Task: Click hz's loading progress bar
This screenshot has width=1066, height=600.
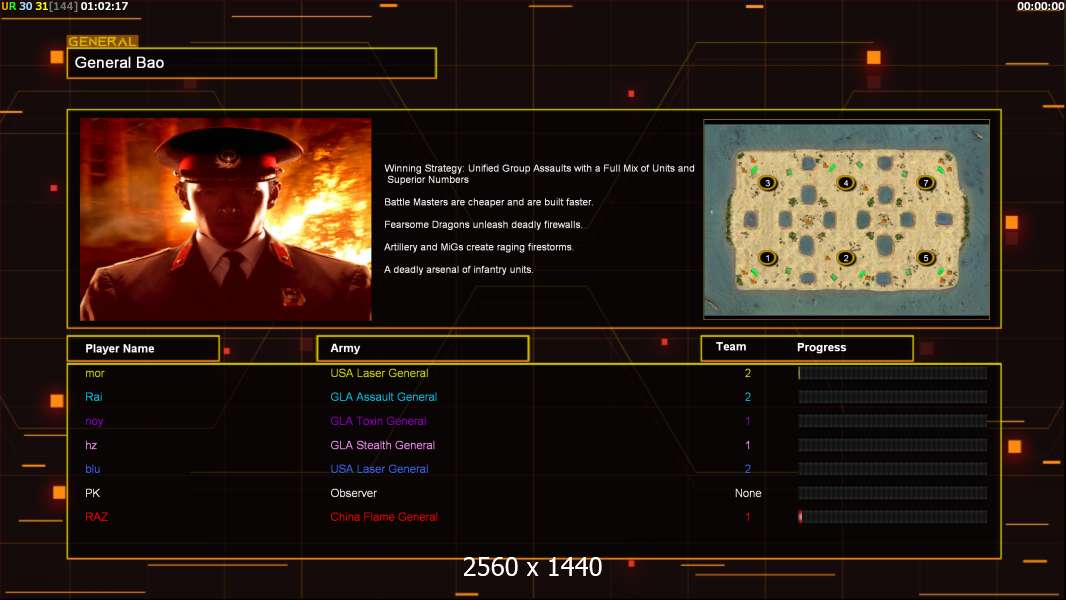Action: (893, 445)
